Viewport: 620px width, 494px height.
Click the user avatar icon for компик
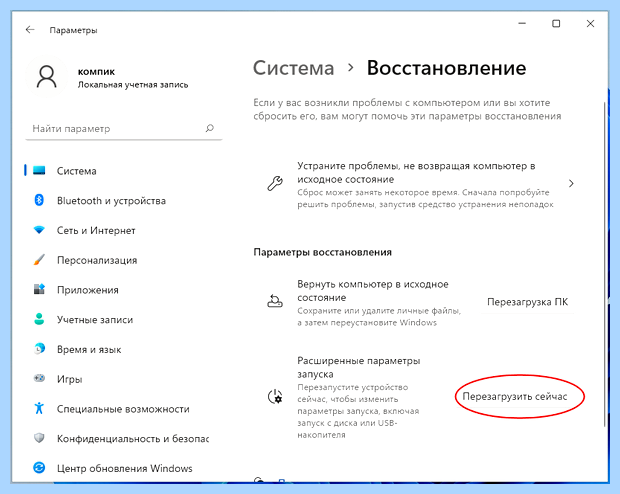point(47,77)
